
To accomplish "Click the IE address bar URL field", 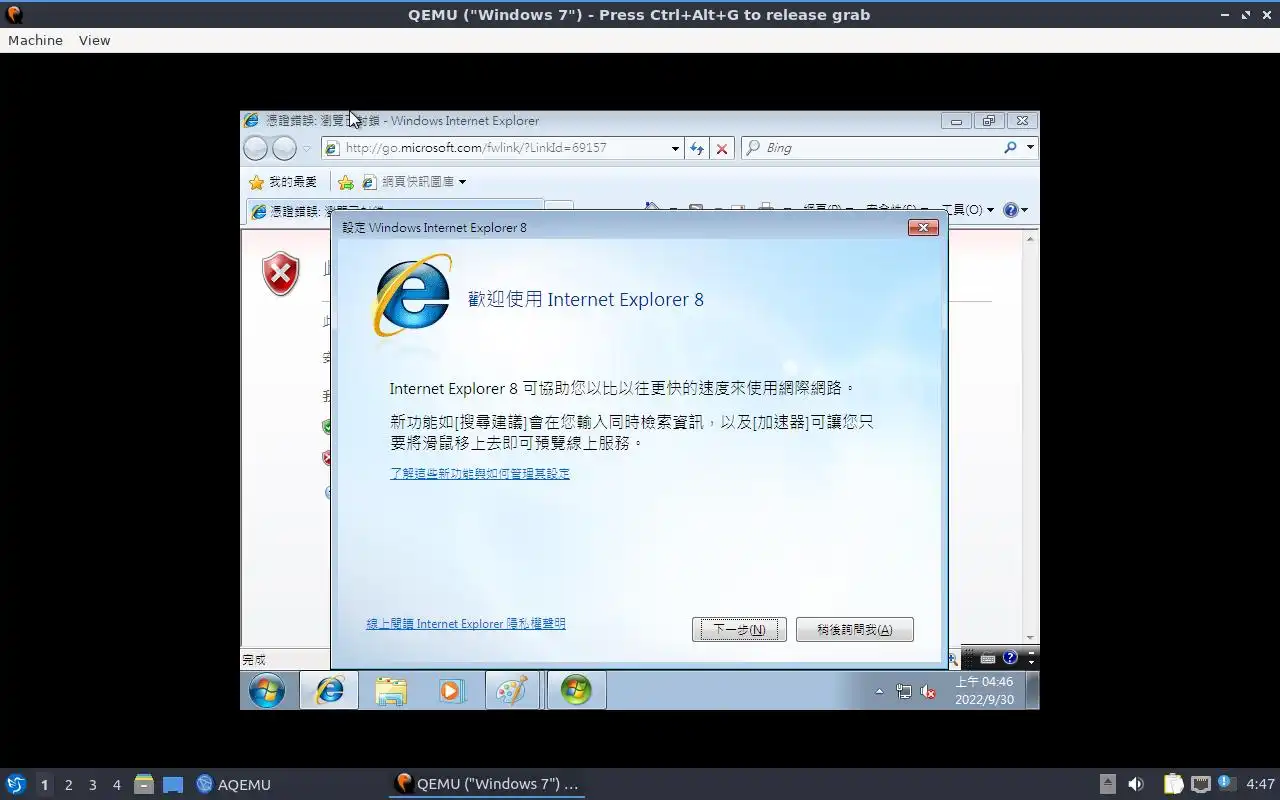I will 505,148.
